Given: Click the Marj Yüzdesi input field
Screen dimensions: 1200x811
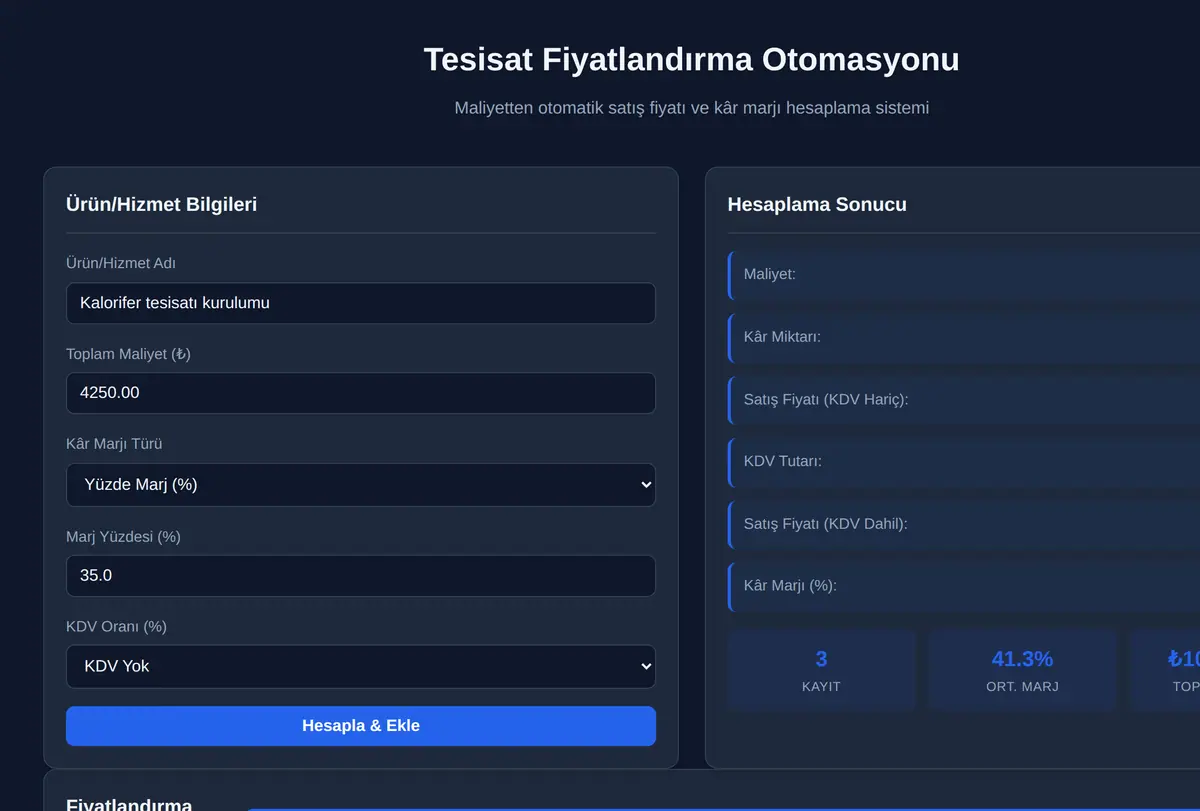Looking at the screenshot, I should (361, 576).
